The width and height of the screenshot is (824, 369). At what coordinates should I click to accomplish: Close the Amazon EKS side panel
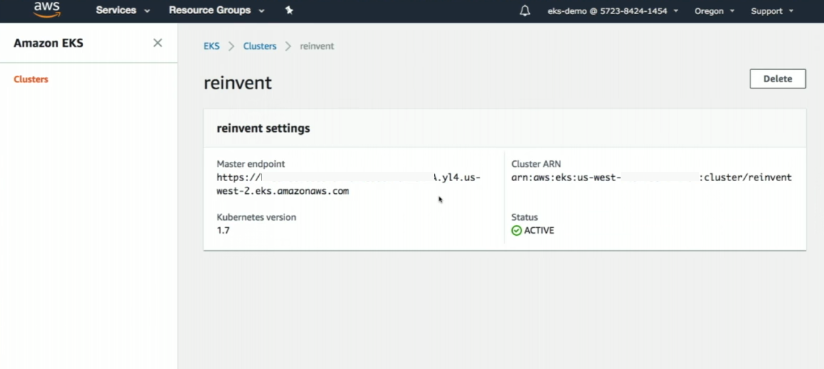(158, 43)
